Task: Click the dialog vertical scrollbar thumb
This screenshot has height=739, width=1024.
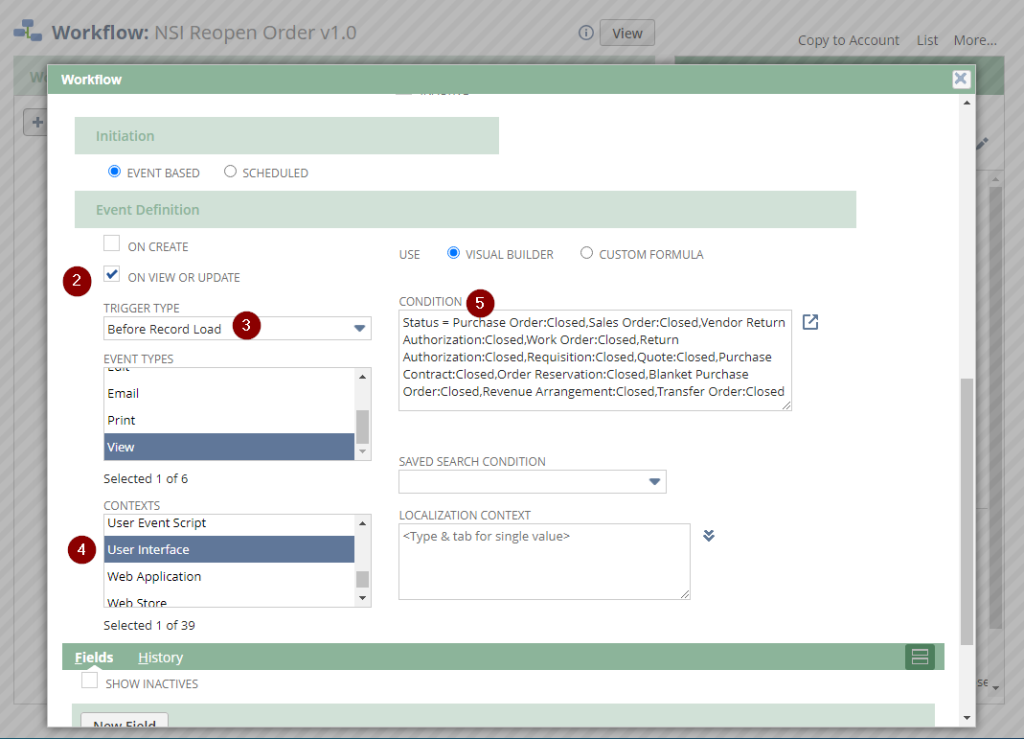Action: pos(967,511)
